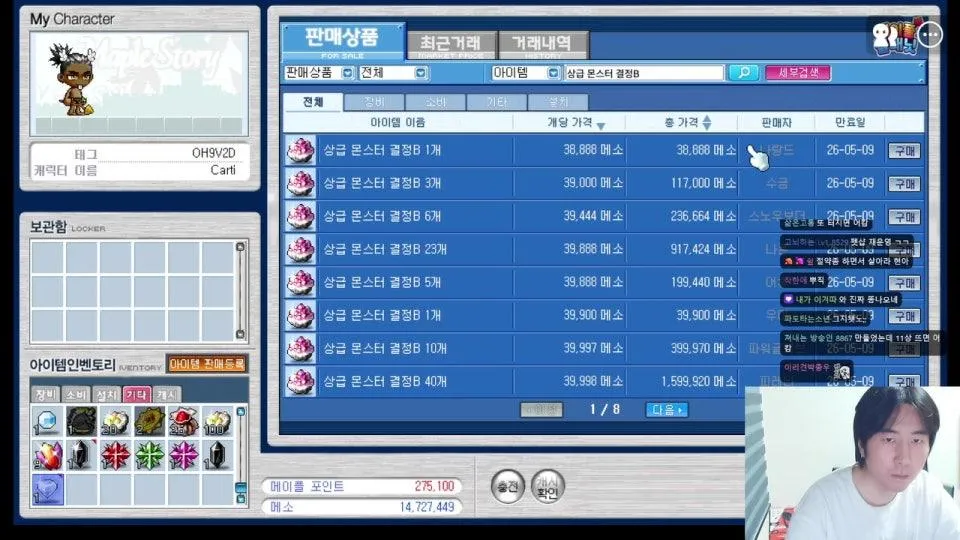Viewport: 960px width, 540px height.
Task: Select the magenta star-shaped gem in inventory
Action: click(x=184, y=456)
